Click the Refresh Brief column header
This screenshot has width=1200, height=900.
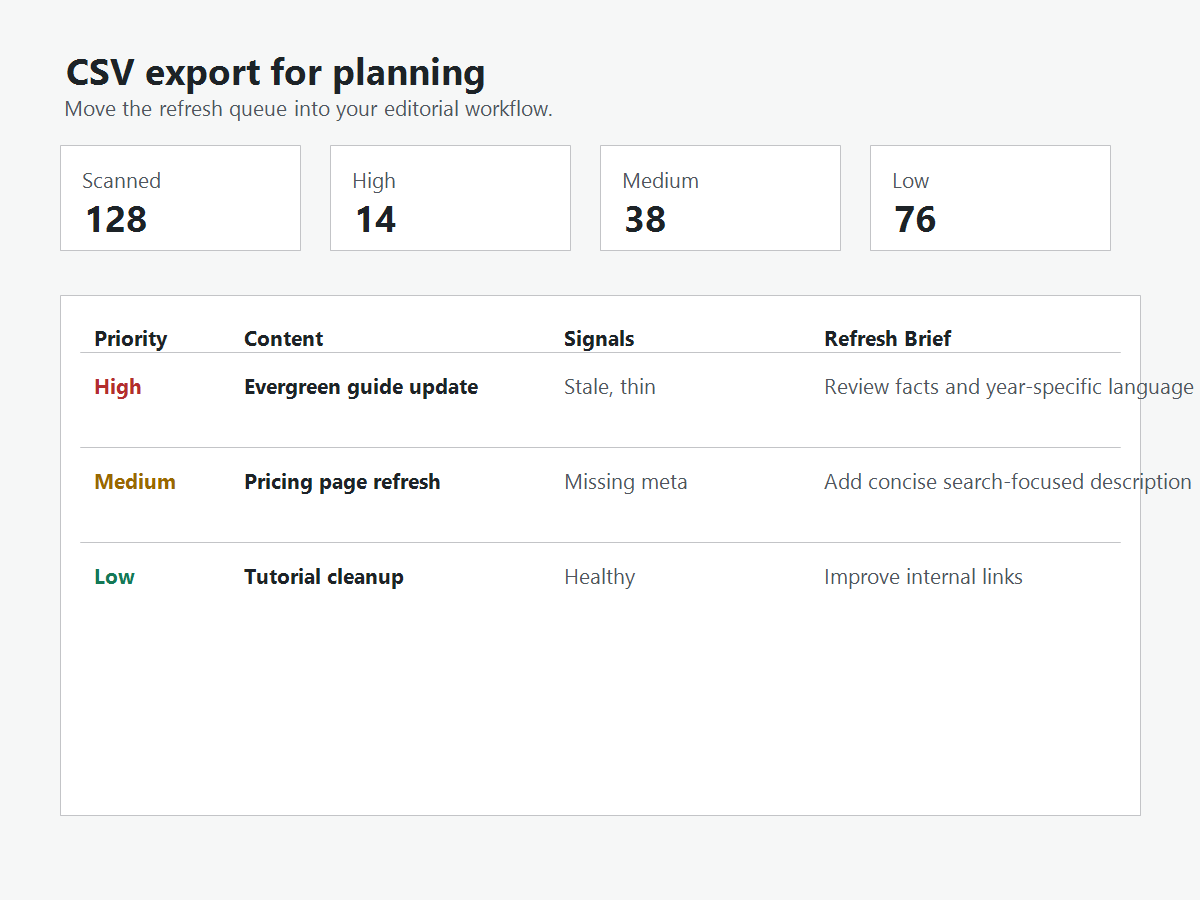click(x=887, y=339)
